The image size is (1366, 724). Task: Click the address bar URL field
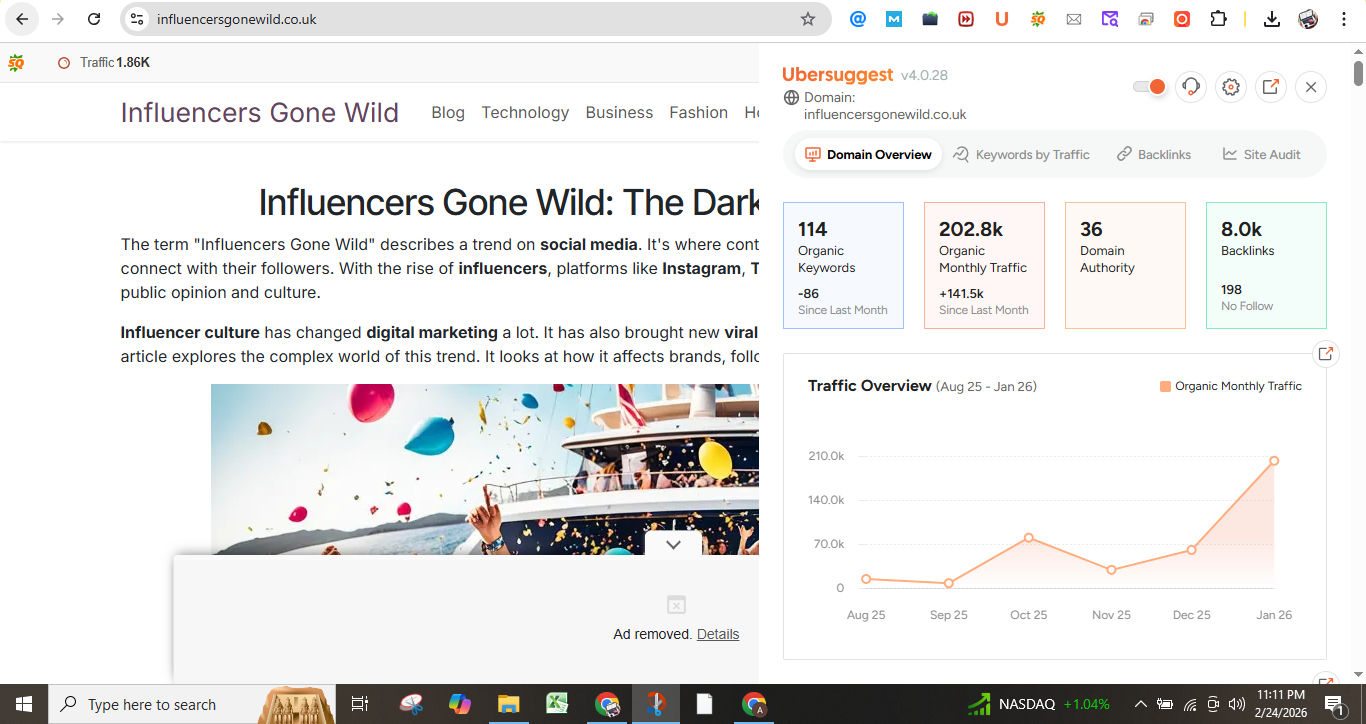click(x=476, y=19)
